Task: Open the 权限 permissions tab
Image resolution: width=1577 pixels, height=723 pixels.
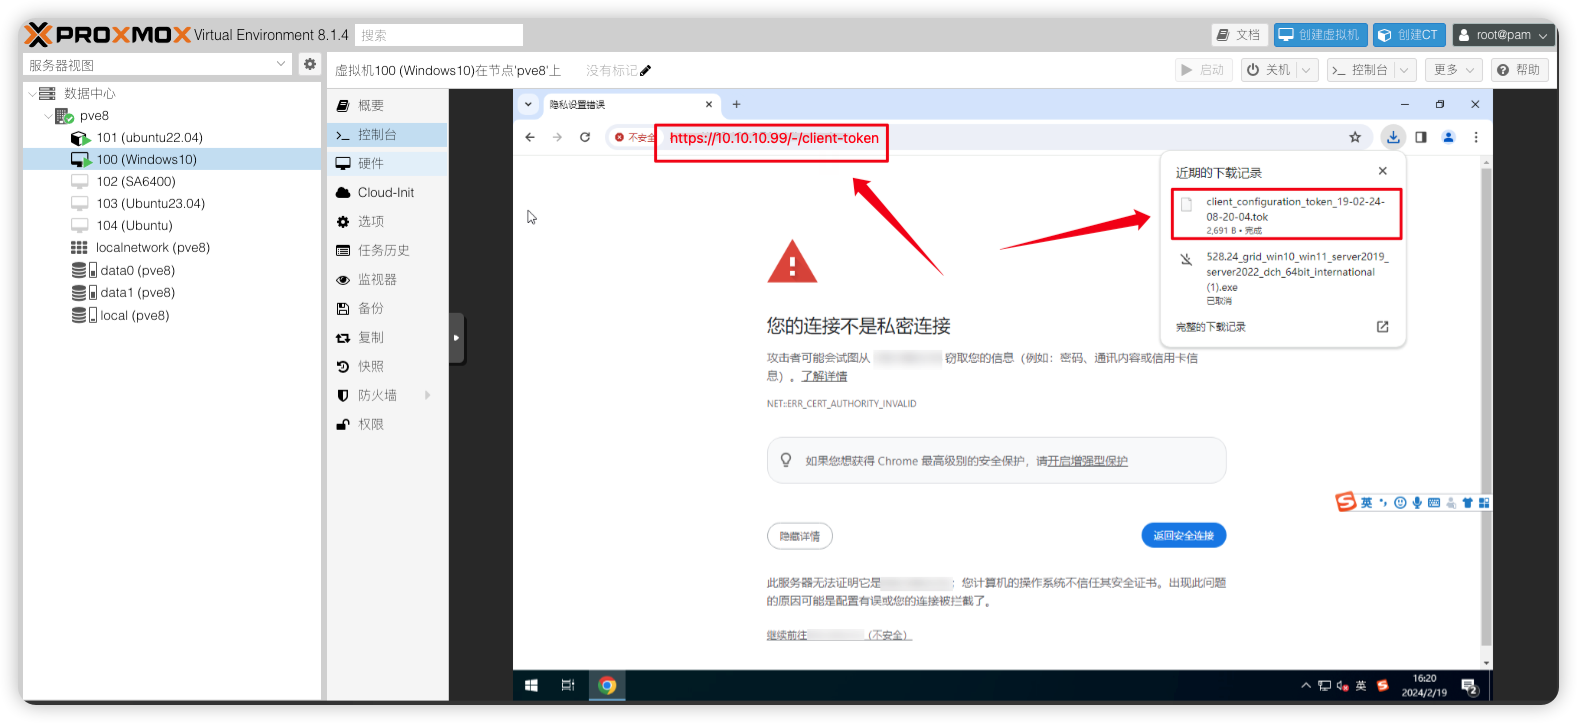Action: 387,424
